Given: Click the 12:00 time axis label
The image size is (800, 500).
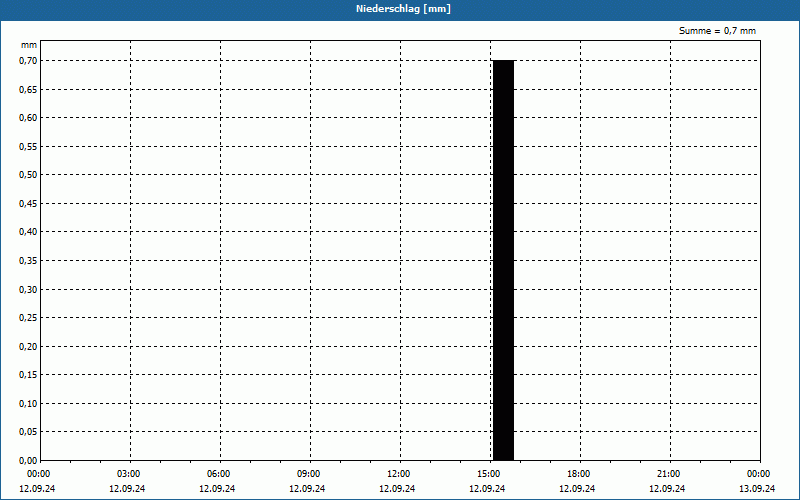Looking at the screenshot, I should (x=398, y=474).
